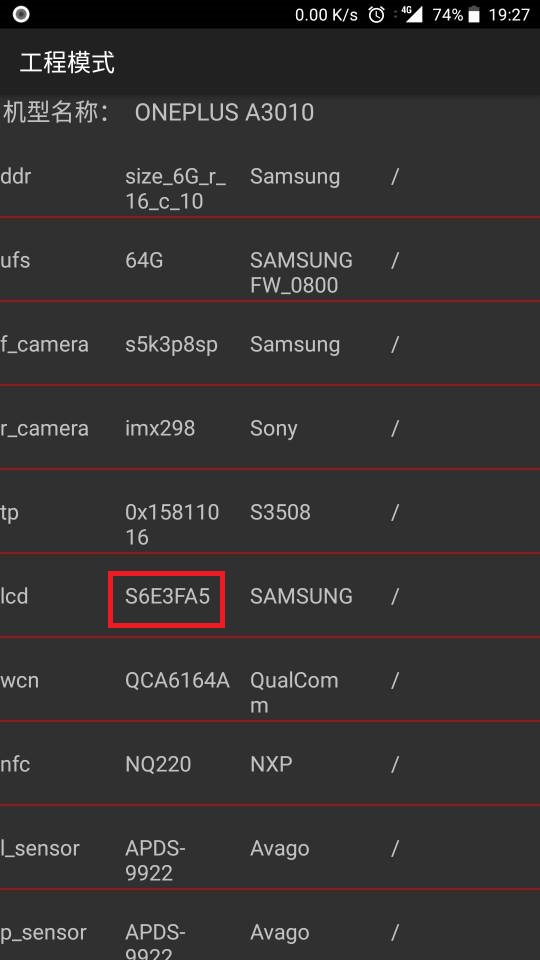Select the r_camera imx298 value
540x960 pixels.
pos(160,428)
